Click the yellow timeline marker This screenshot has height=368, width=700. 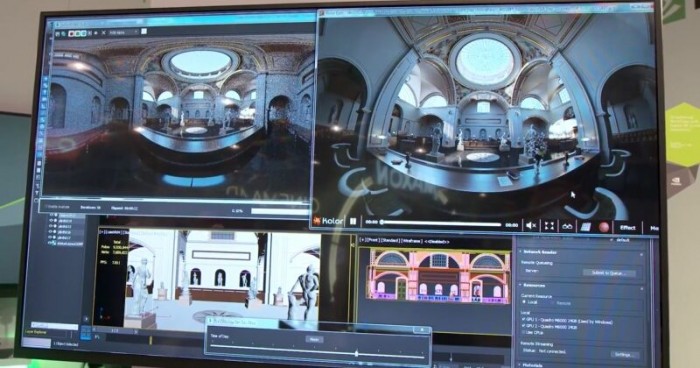150,340
